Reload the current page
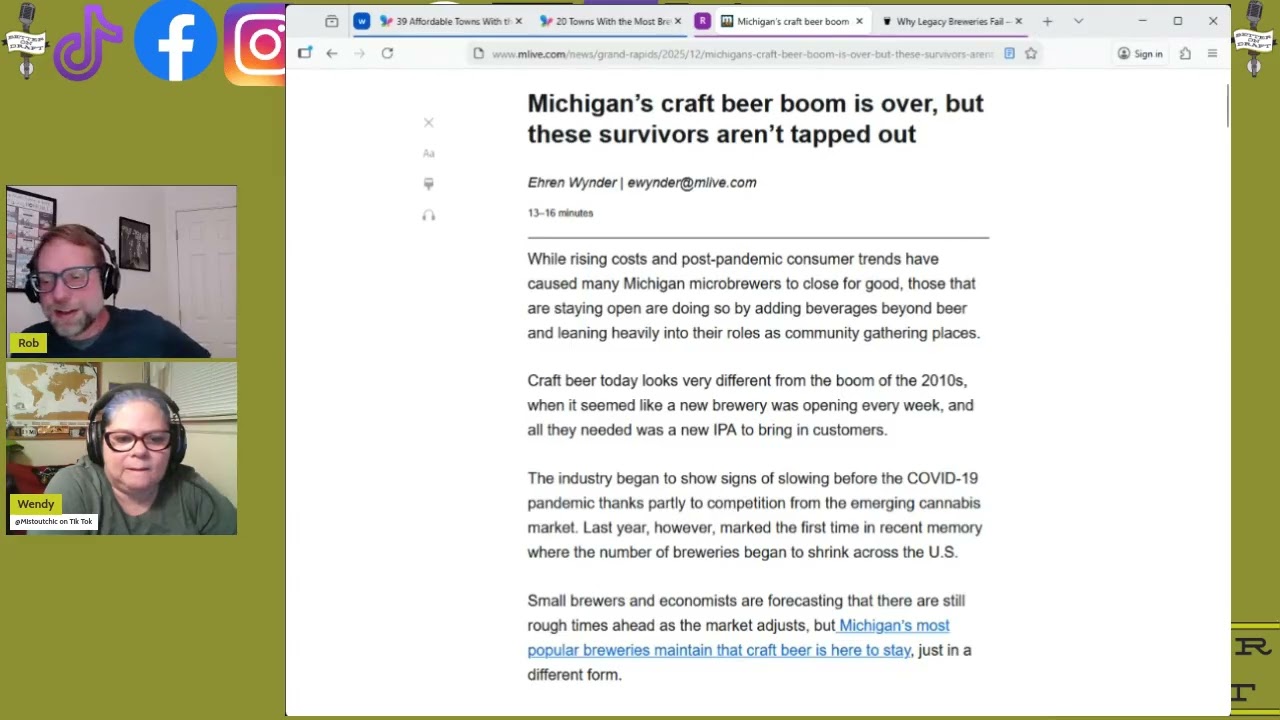Screen dimensions: 1280x720 (387, 53)
